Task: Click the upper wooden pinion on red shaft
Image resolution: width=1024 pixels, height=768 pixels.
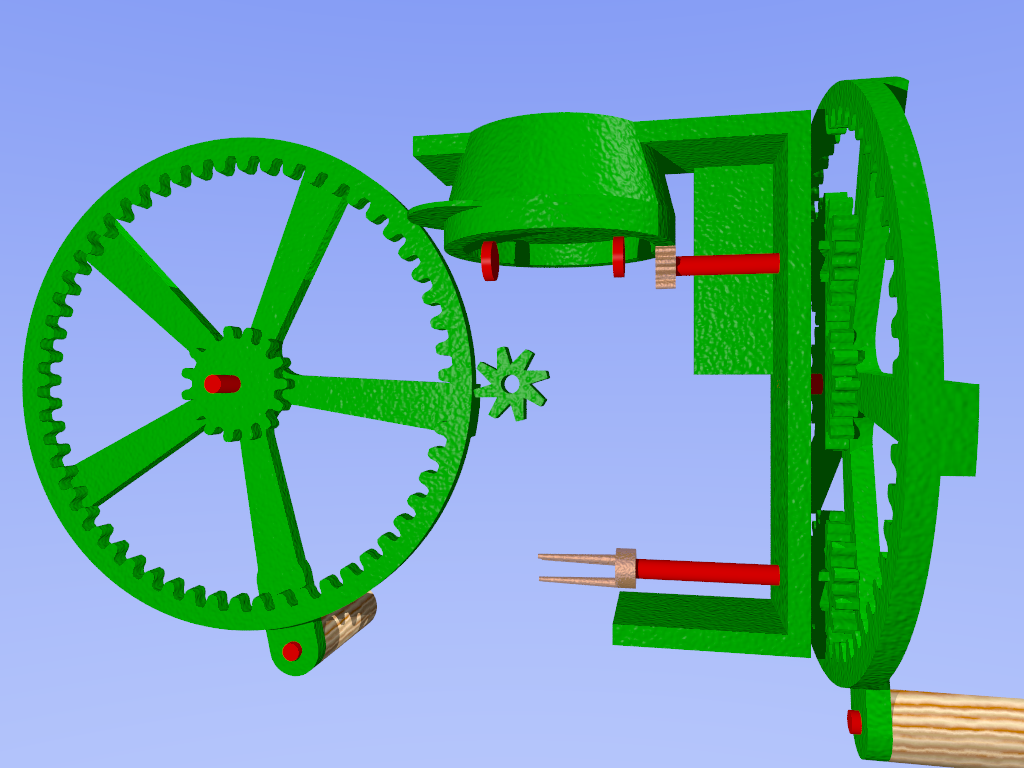Action: point(665,268)
